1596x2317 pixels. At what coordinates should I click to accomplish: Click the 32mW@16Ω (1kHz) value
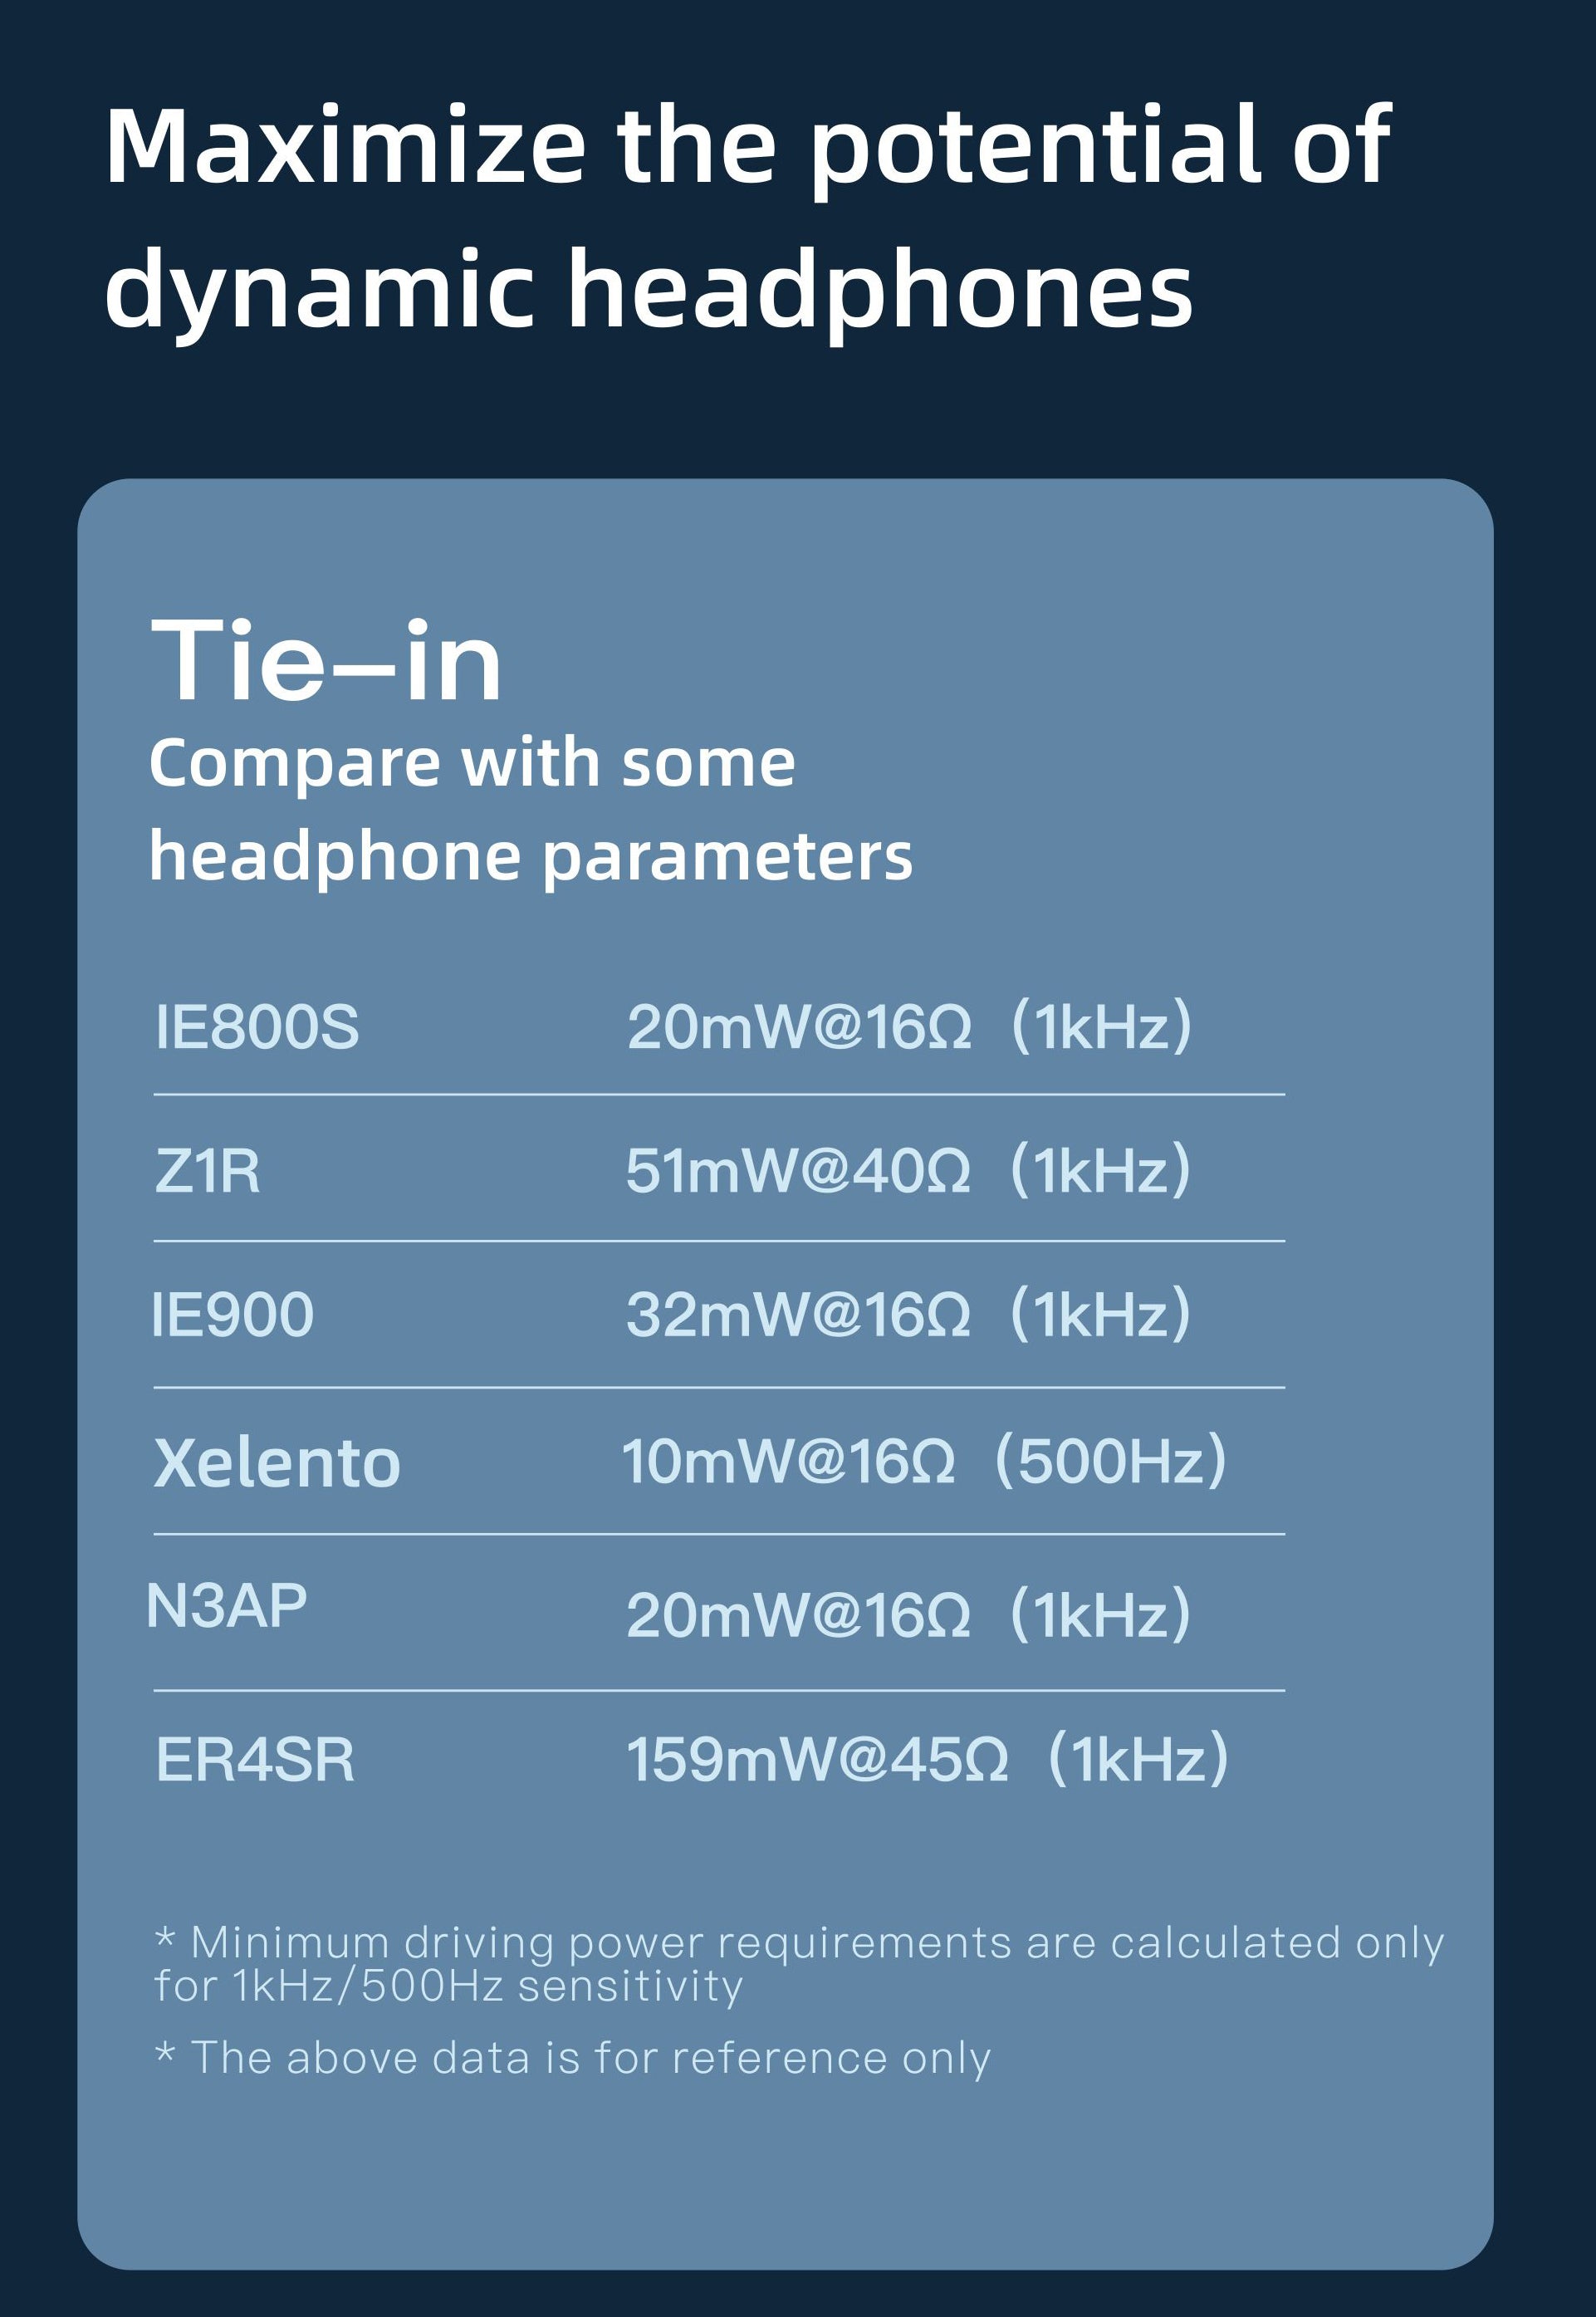tap(907, 1315)
